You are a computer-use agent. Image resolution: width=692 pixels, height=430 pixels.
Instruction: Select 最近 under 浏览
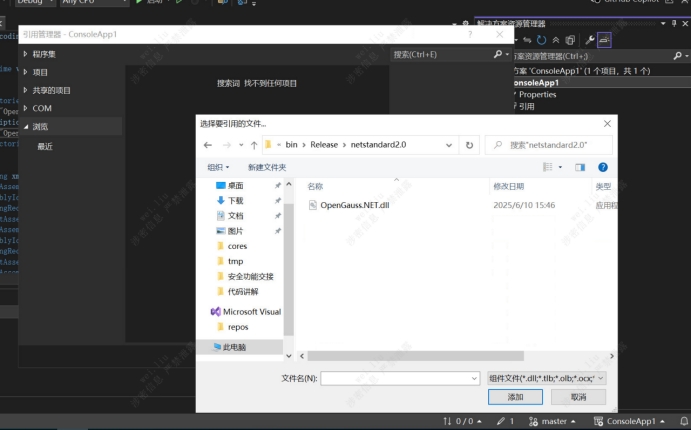(x=45, y=146)
